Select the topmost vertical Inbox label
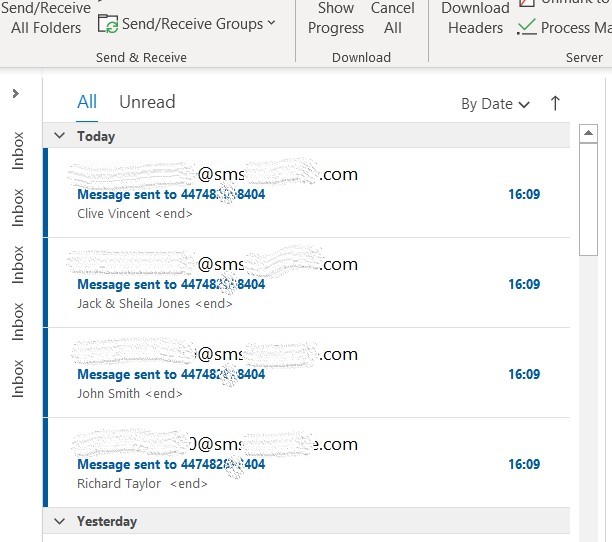Image resolution: width=612 pixels, height=542 pixels. click(x=18, y=151)
